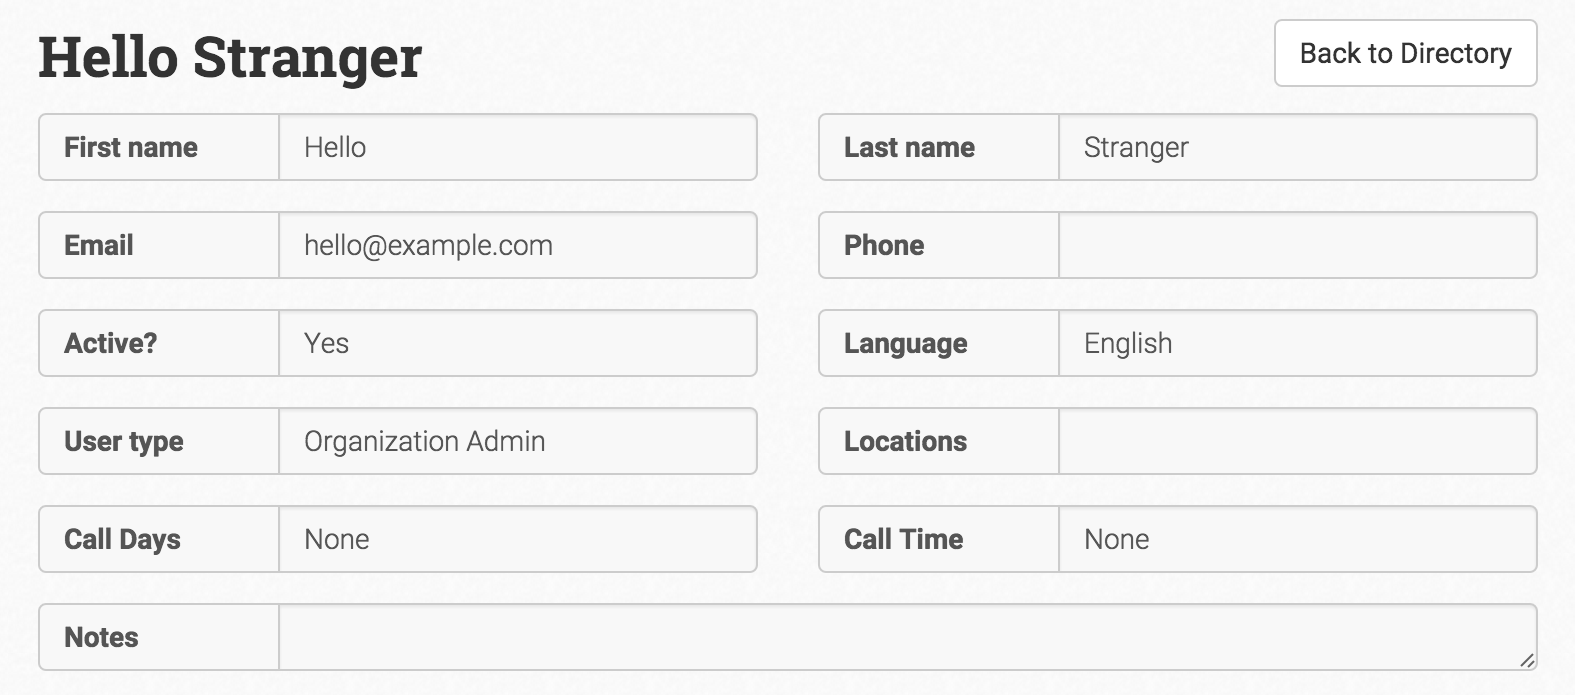Image resolution: width=1575 pixels, height=695 pixels.
Task: Click the Hello Stranger page heading
Action: (x=230, y=57)
